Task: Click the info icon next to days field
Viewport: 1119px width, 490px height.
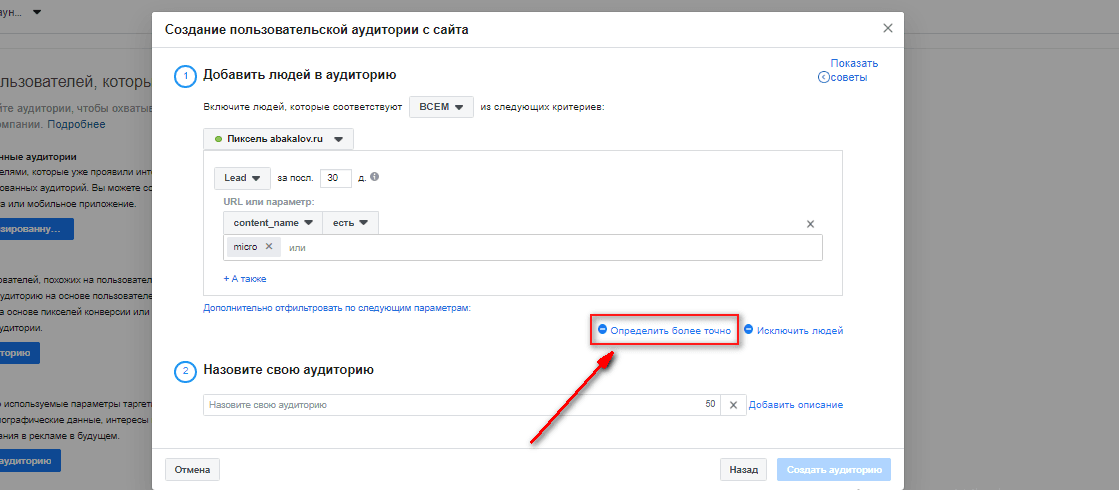Action: (375, 176)
